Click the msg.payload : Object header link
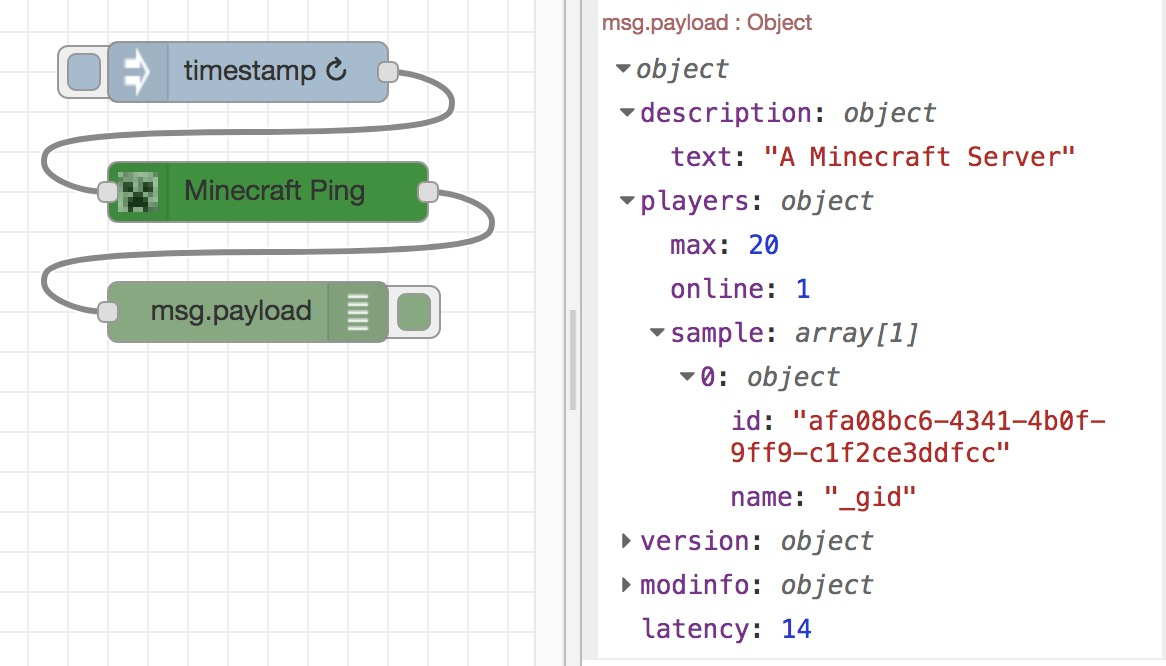 pyautogui.click(x=706, y=22)
